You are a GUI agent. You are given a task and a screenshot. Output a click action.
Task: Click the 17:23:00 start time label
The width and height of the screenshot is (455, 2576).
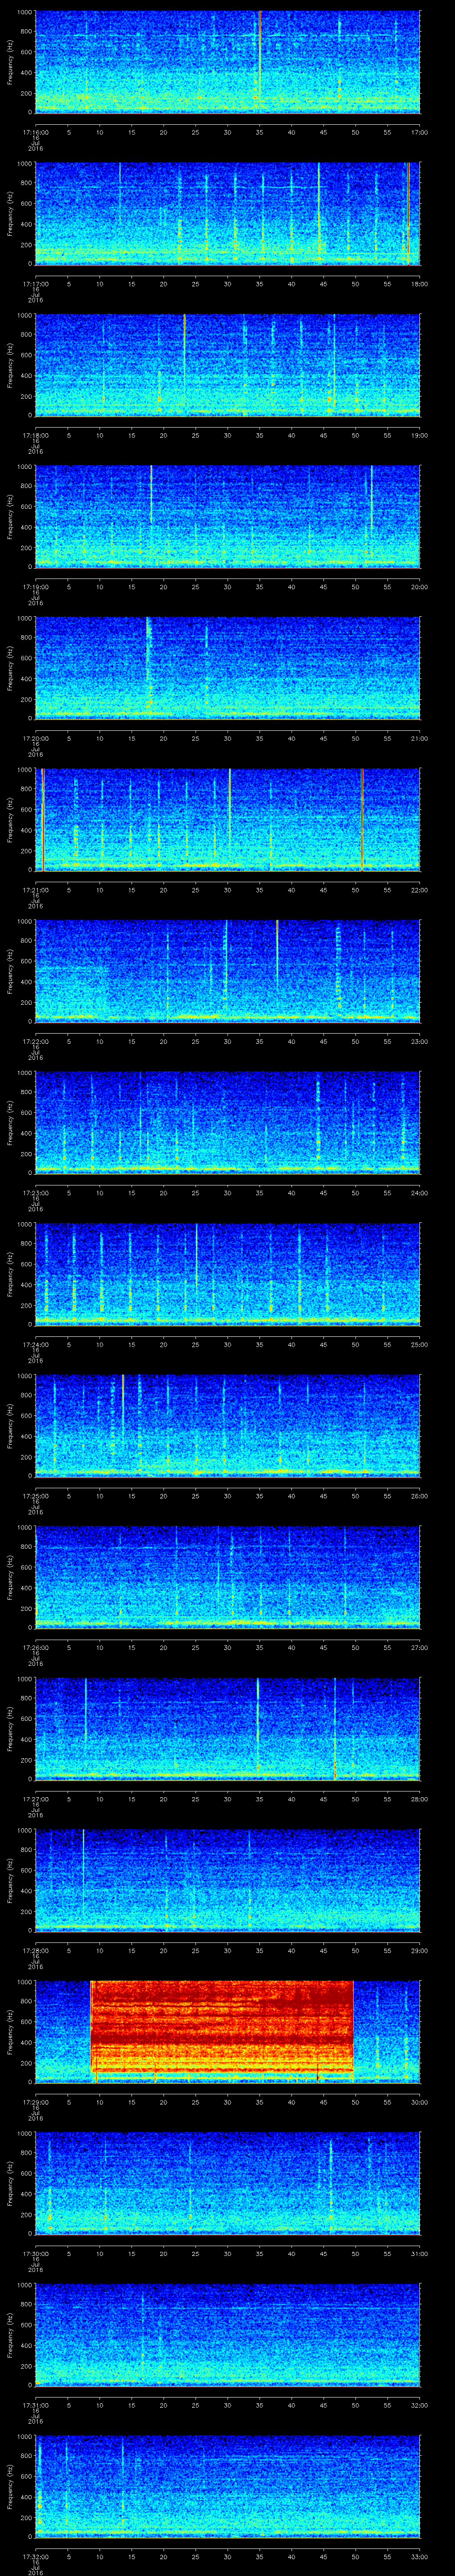(35, 1193)
